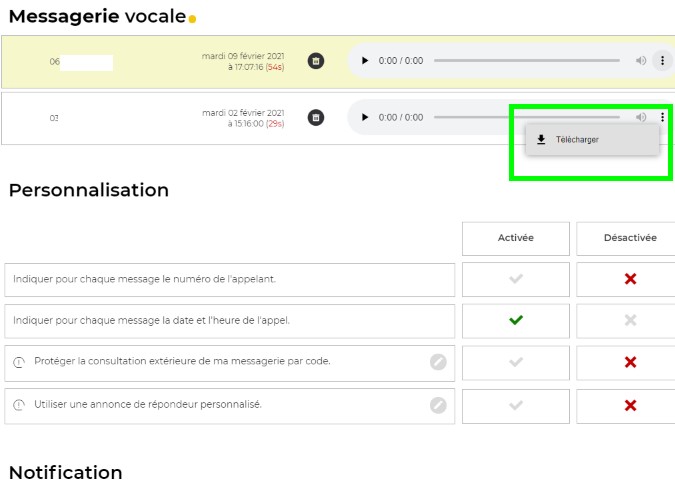Click the date mardi 02 février 2021
Viewport: 675px width, 489px height.
243,113
